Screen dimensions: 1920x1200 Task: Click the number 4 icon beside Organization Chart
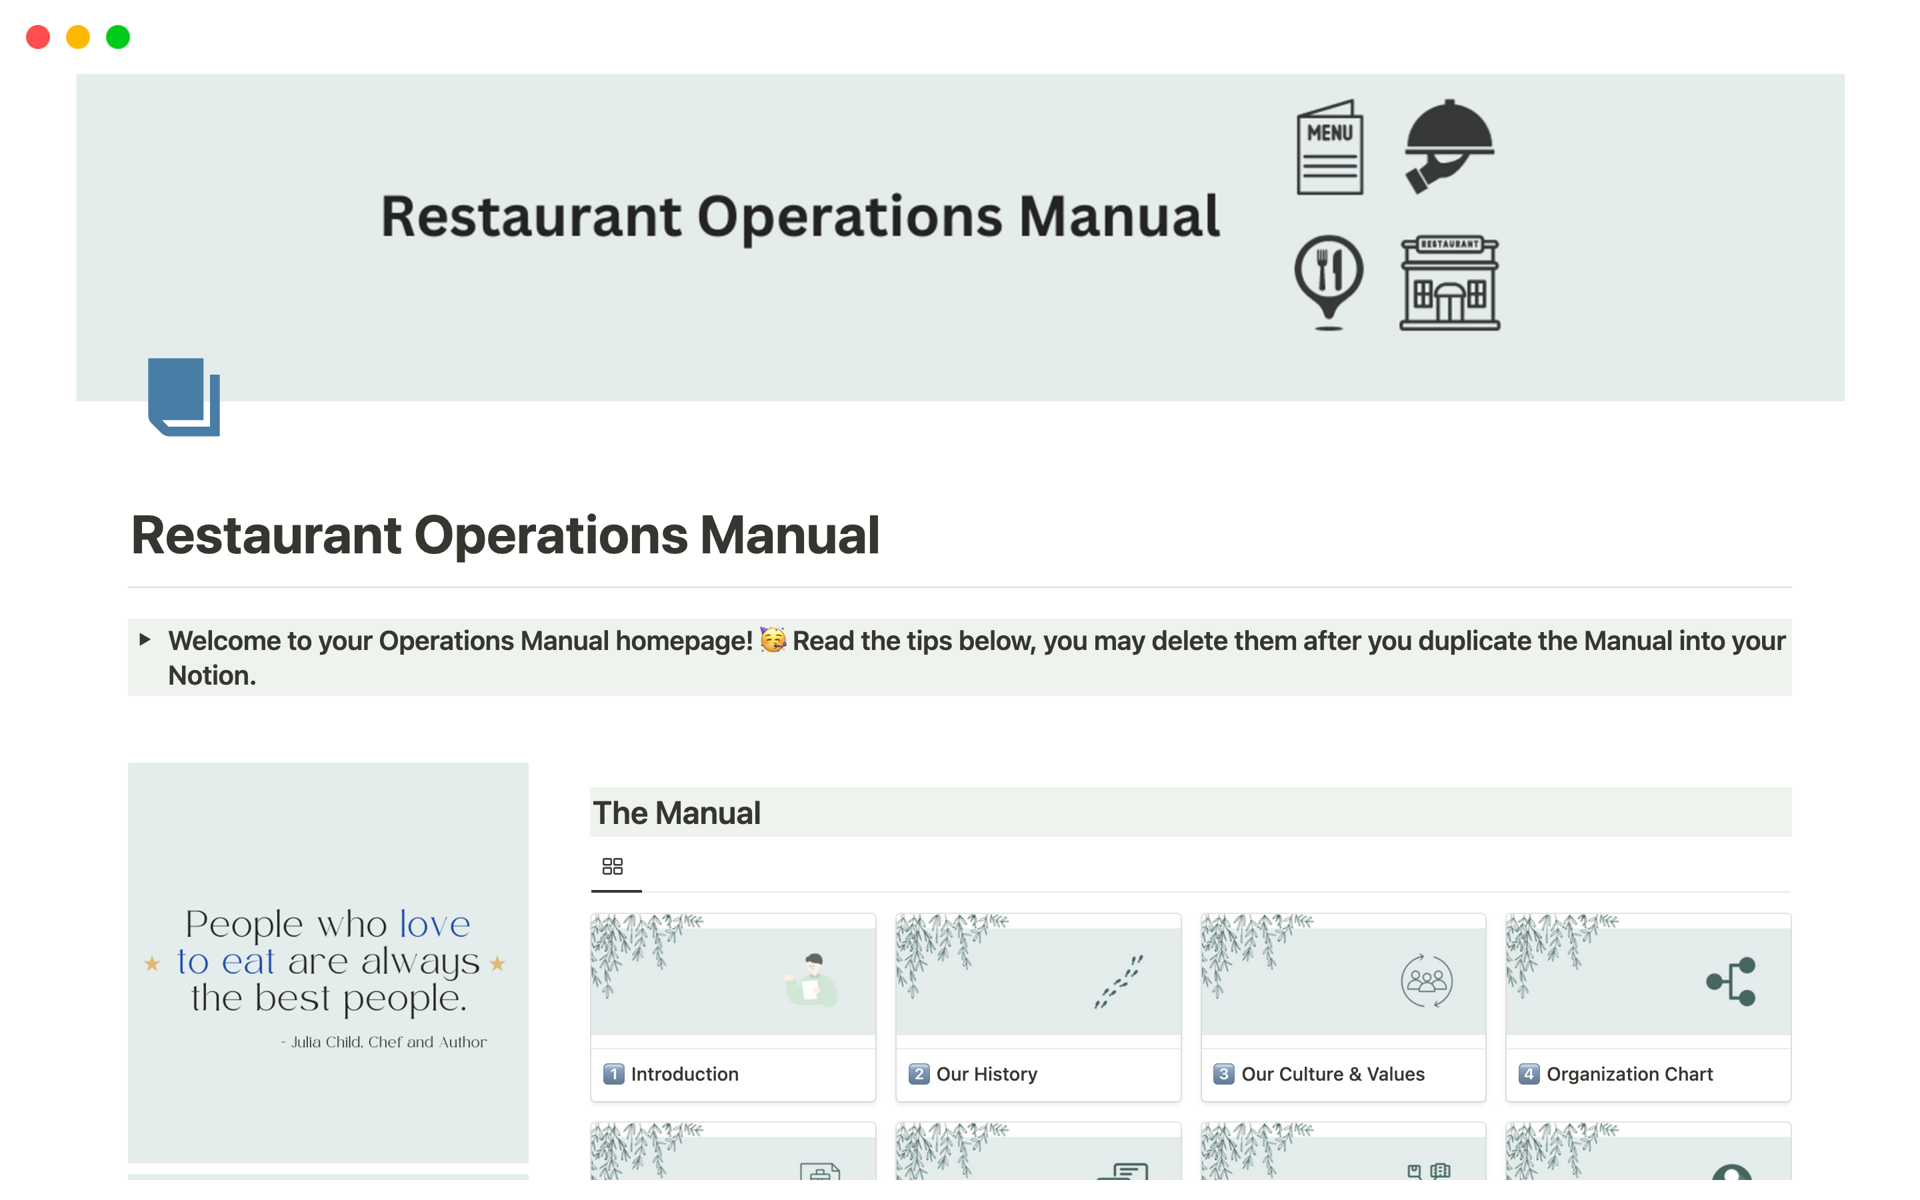click(x=1529, y=1074)
